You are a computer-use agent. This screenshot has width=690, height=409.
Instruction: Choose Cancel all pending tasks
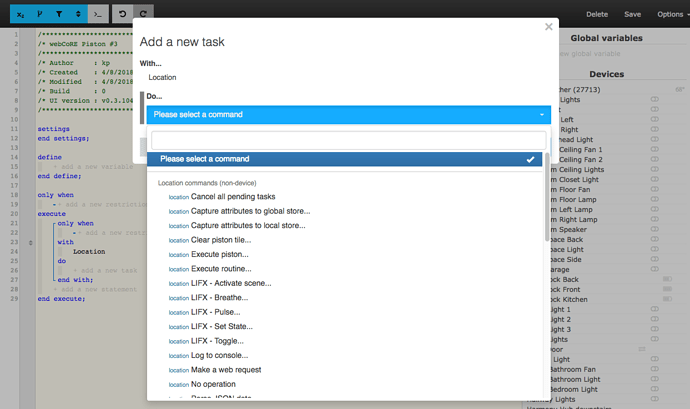233,197
